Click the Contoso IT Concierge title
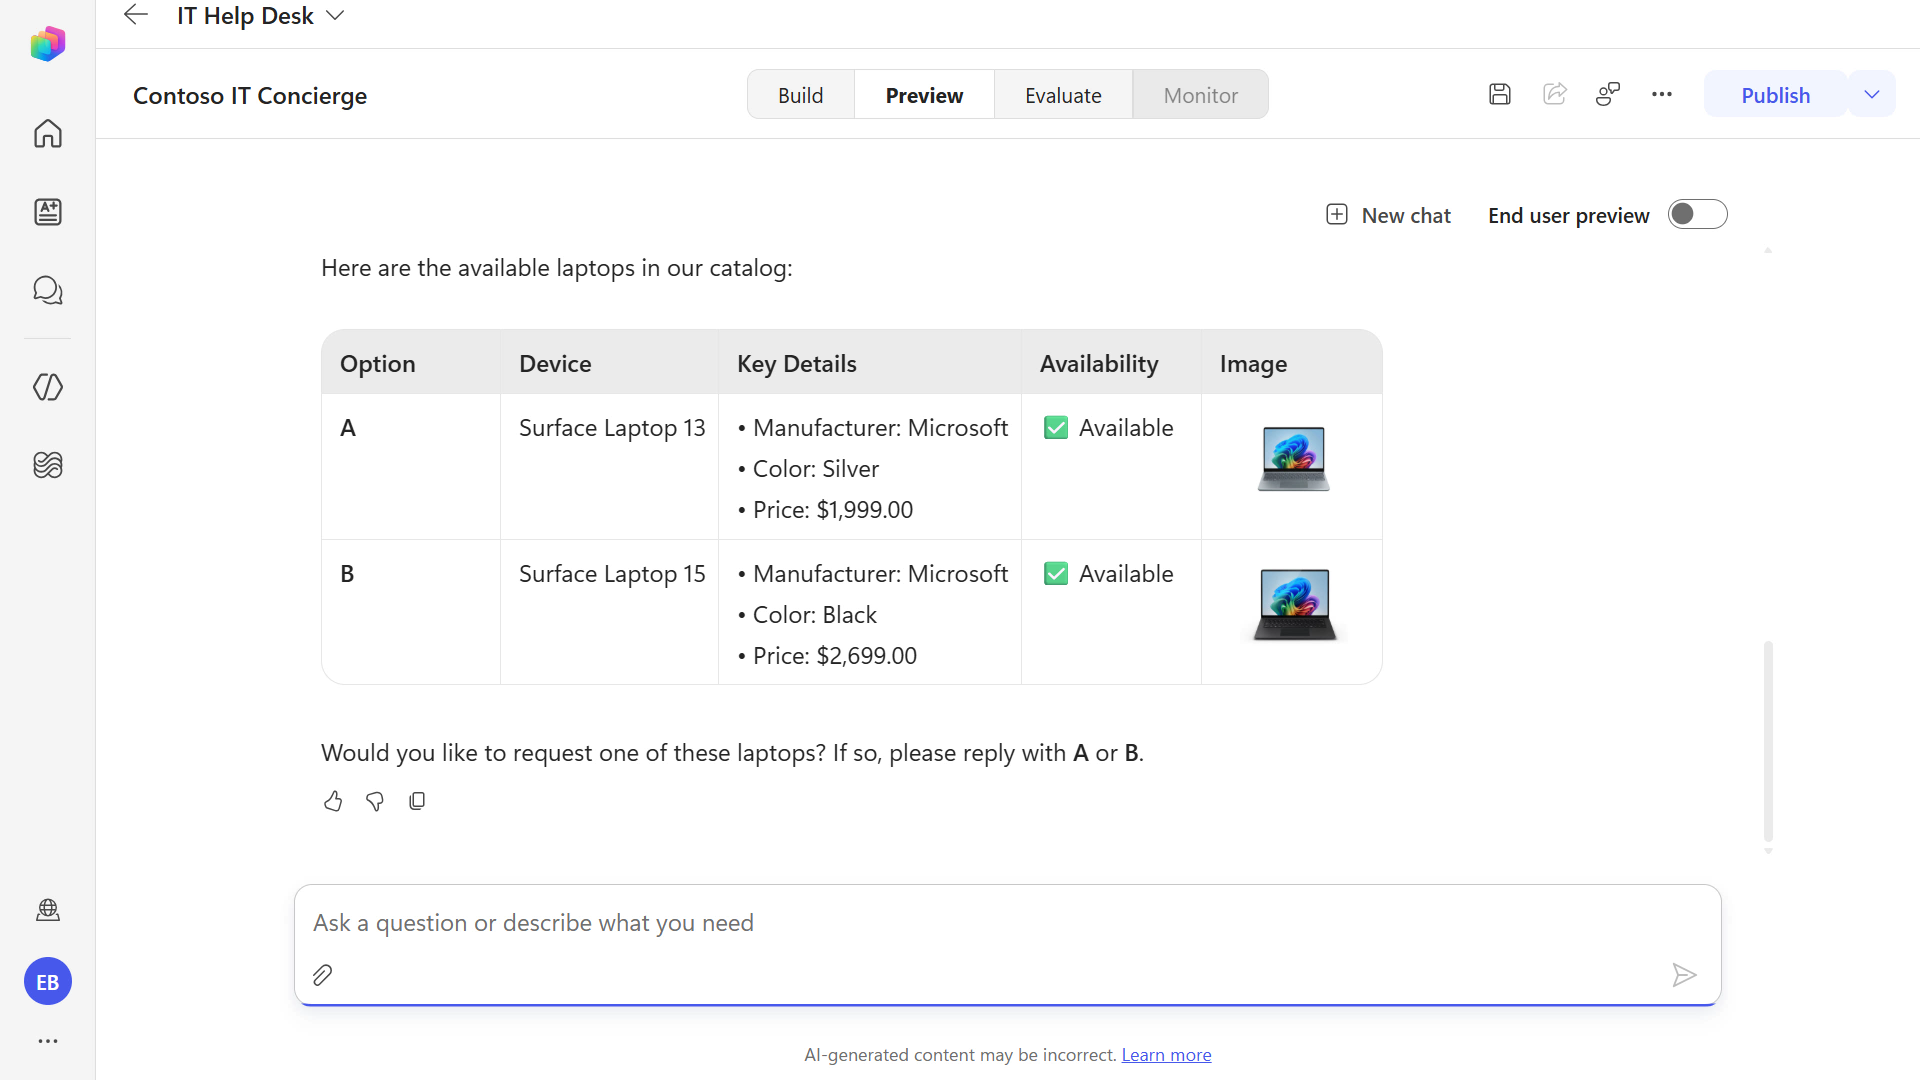Image resolution: width=1920 pixels, height=1080 pixels. pos(250,96)
